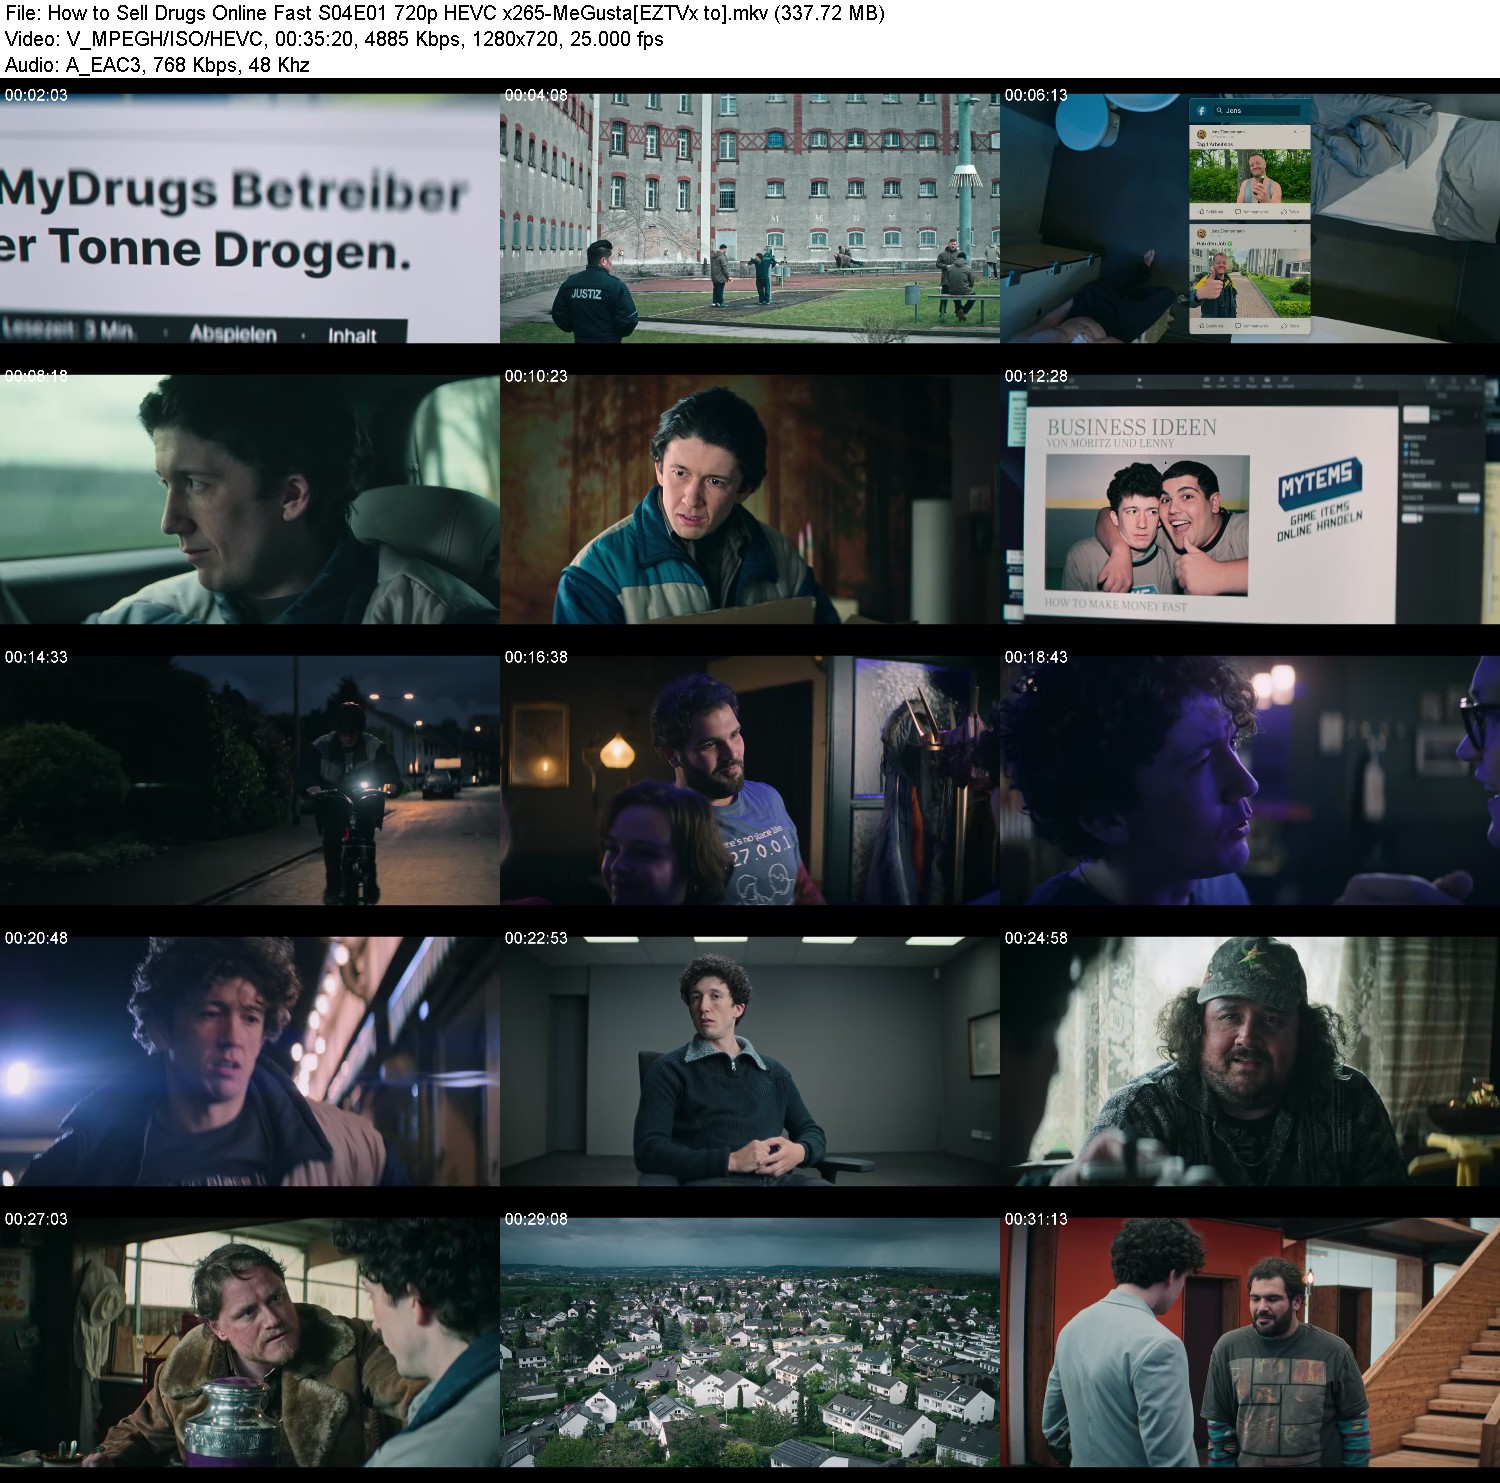Viewport: 1500px width, 1483px height.
Task: Click the Audio A_EAC3 info line
Action: [157, 65]
